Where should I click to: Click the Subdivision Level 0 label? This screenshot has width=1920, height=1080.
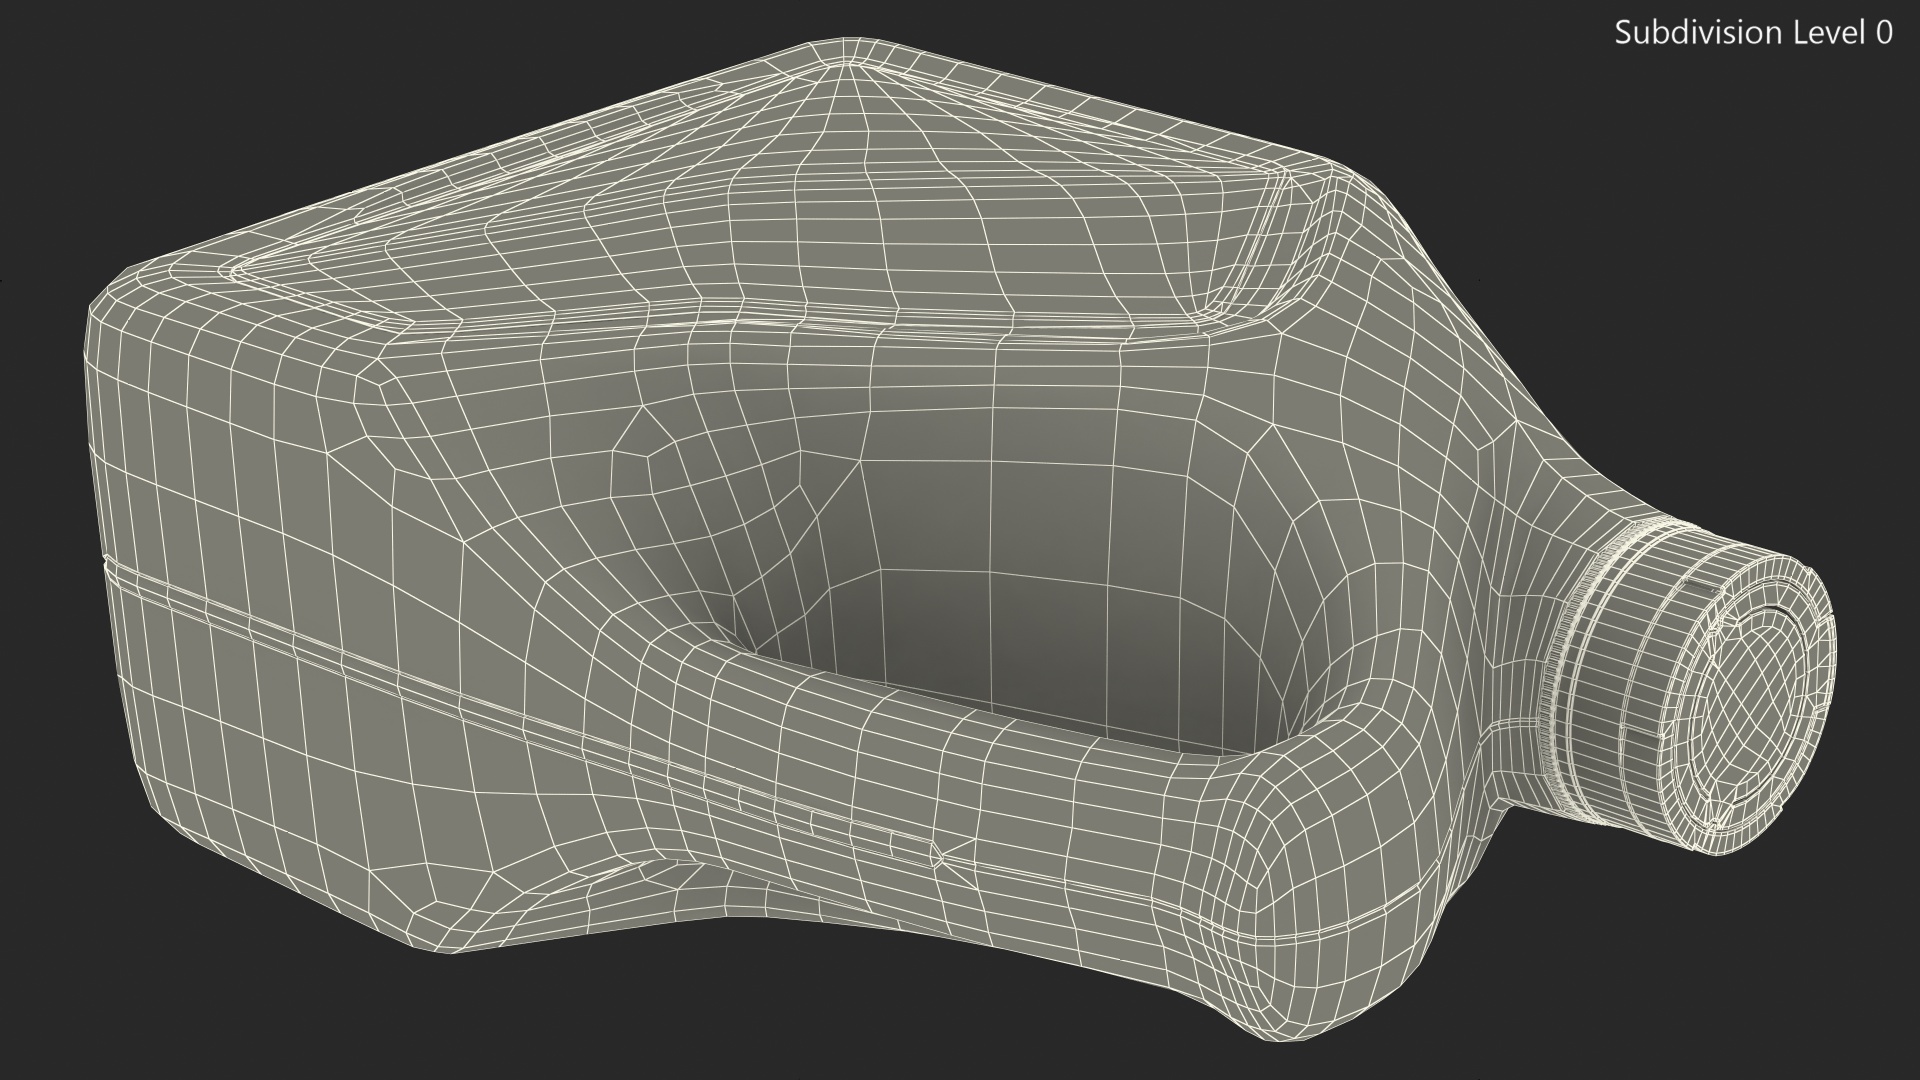tap(1753, 33)
